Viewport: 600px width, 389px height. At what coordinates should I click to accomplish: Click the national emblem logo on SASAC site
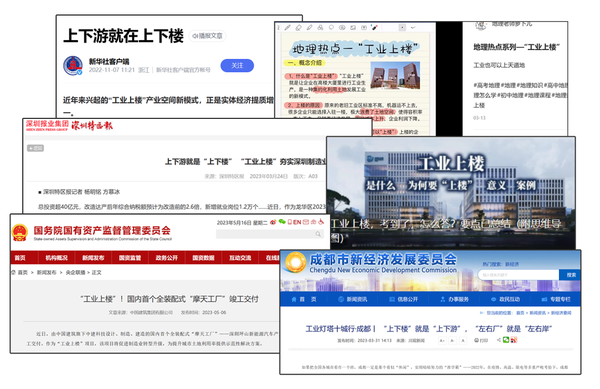coord(20,233)
